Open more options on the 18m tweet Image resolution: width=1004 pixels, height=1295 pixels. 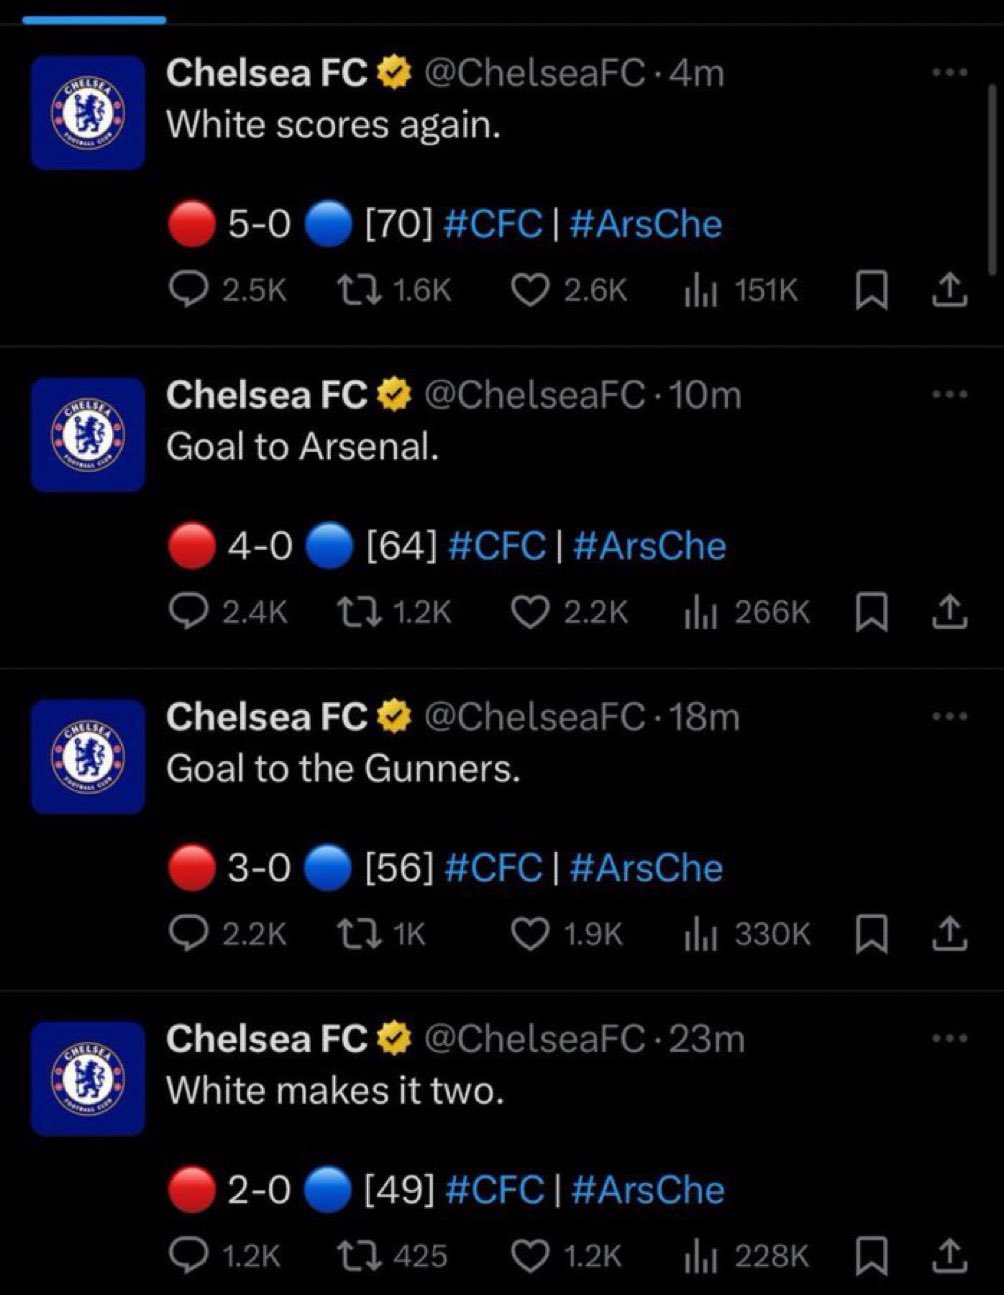tap(949, 716)
